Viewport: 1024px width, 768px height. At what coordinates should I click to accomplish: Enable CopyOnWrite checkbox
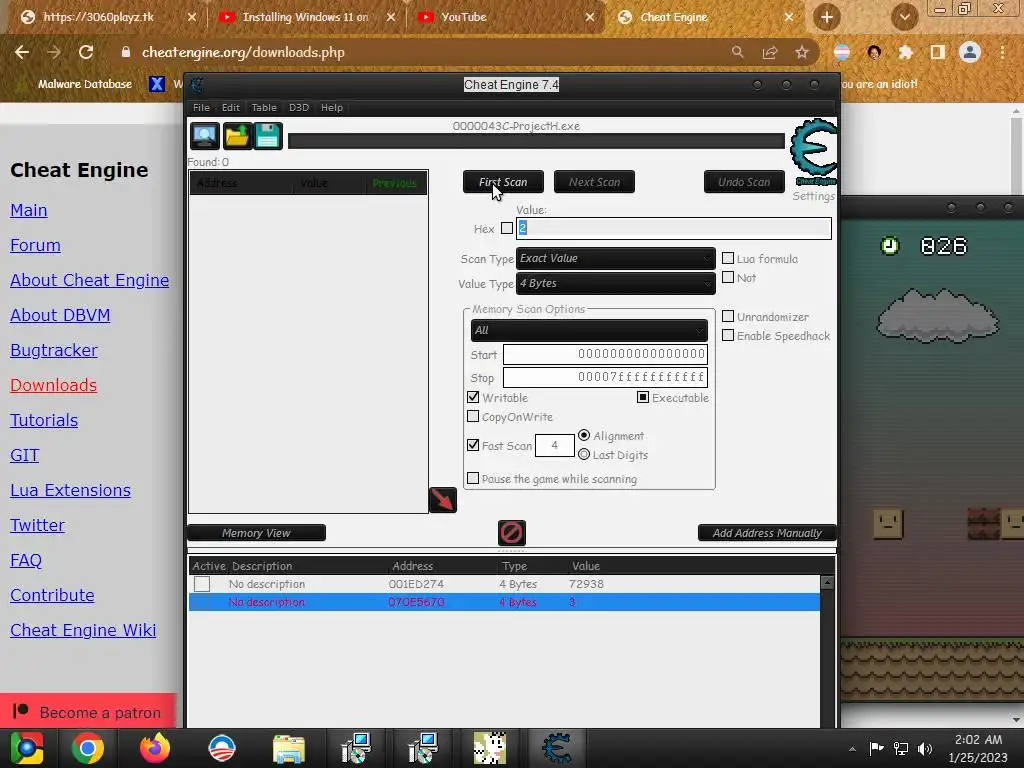point(473,416)
